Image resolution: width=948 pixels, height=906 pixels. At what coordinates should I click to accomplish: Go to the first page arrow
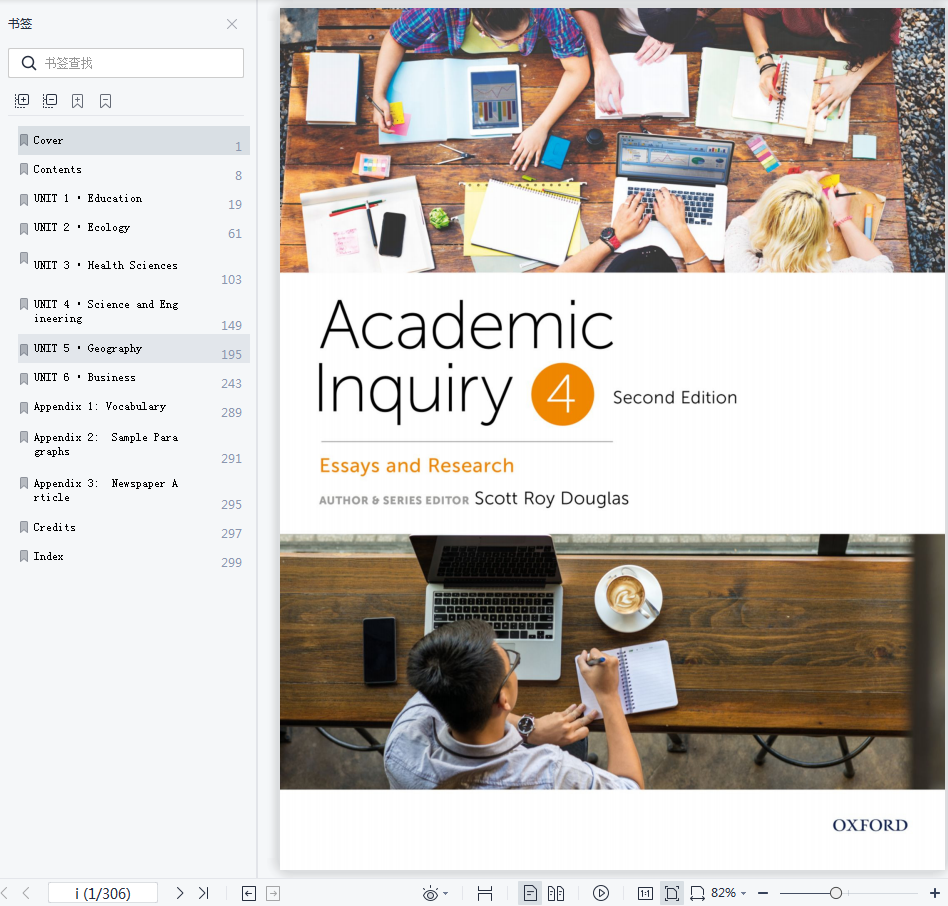coord(5,893)
